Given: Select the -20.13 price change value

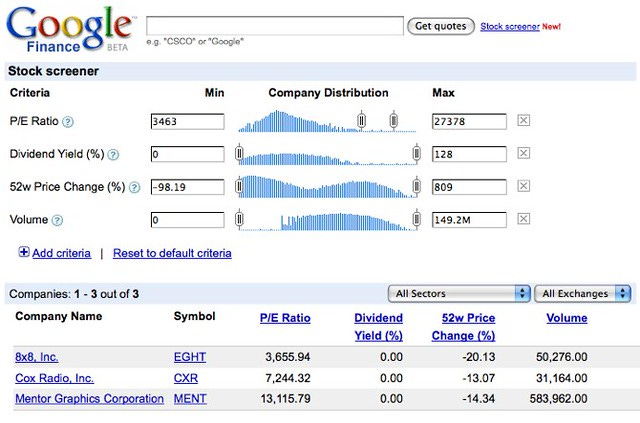Looking at the screenshot, I should [479, 357].
